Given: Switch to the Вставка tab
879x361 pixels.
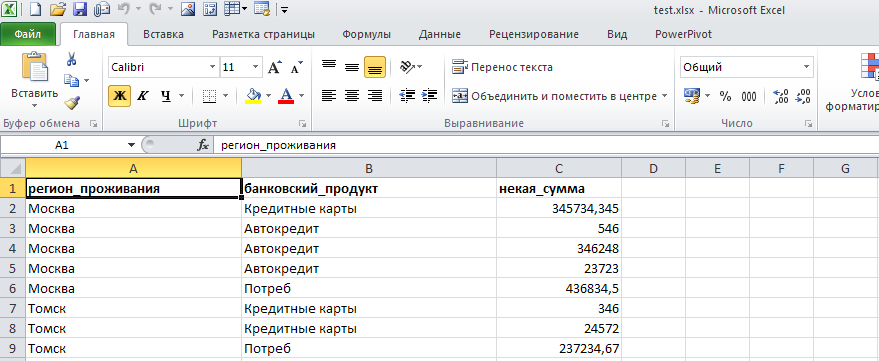Looking at the screenshot, I should point(163,34).
